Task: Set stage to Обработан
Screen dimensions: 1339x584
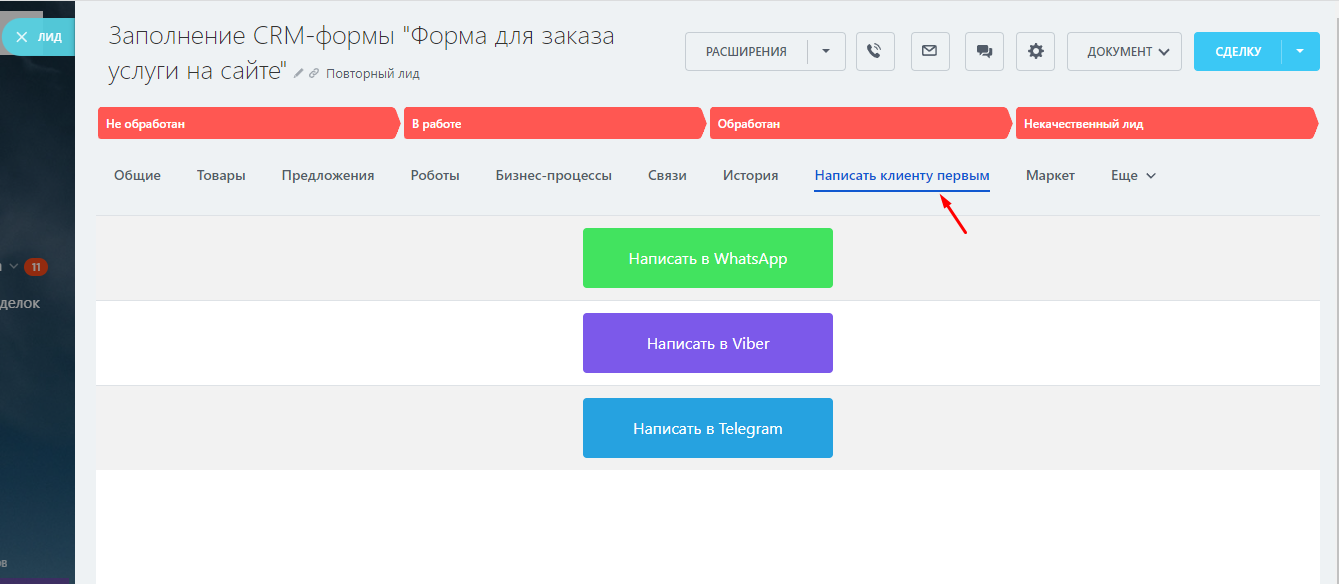Action: 861,124
